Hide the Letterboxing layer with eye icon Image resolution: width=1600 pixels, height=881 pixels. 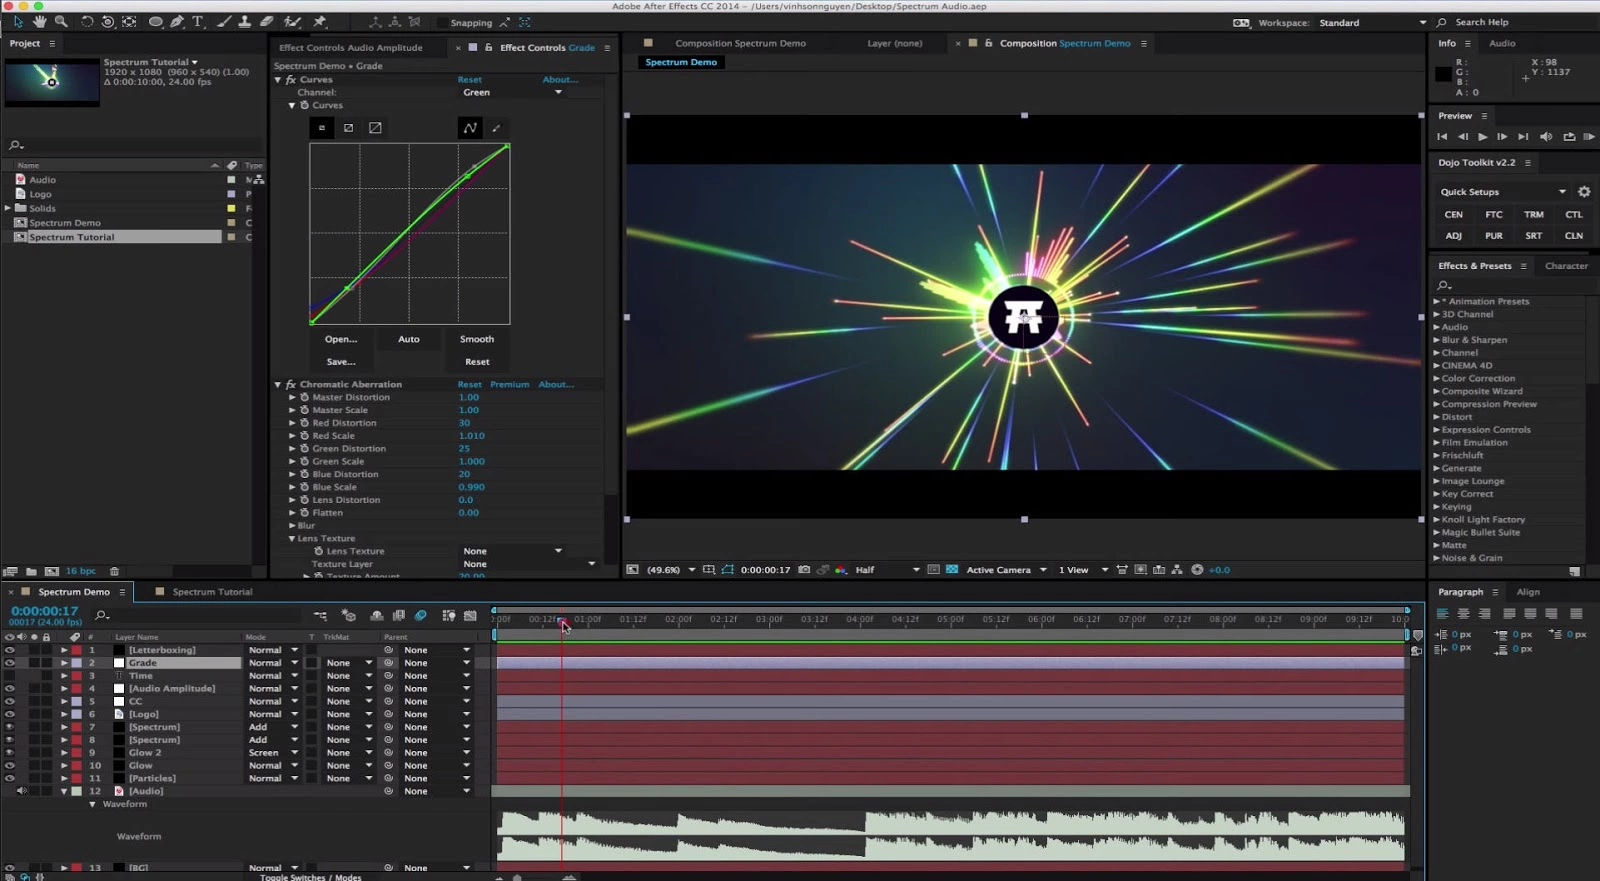click(x=10, y=650)
